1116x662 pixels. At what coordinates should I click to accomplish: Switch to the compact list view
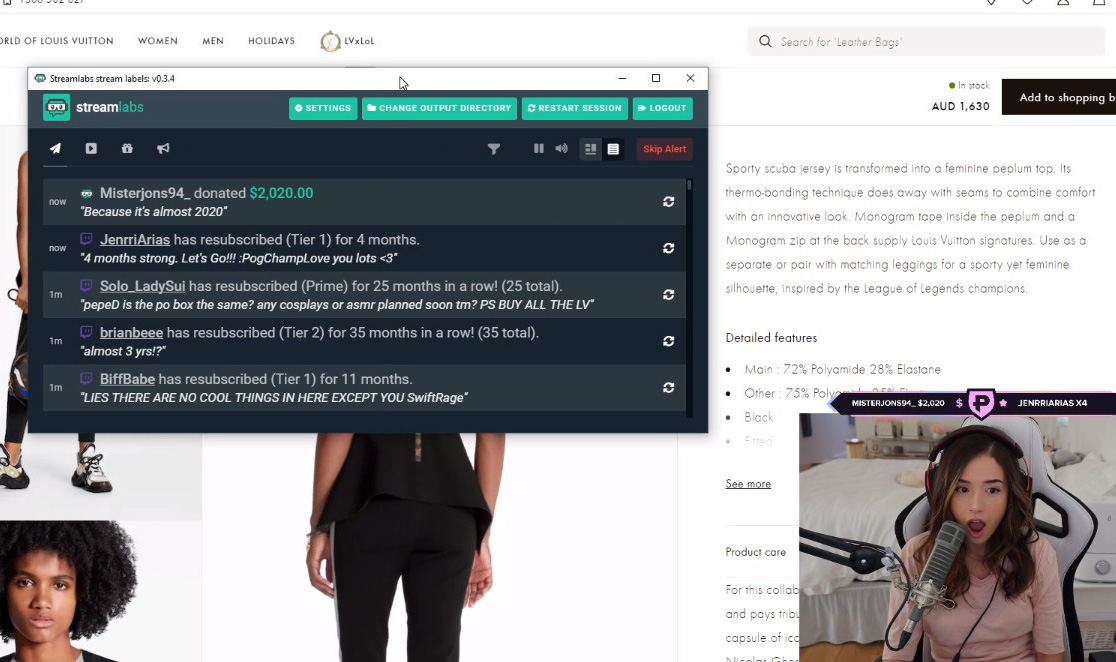pyautogui.click(x=613, y=149)
